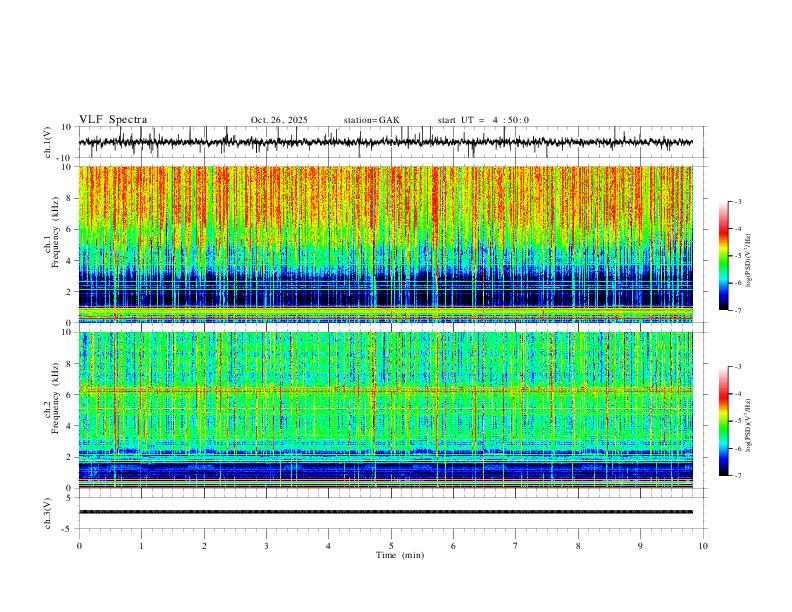This screenshot has height=612, width=792.
Task: Click inside the ch.1 spectrogram panel
Action: pos(386,244)
